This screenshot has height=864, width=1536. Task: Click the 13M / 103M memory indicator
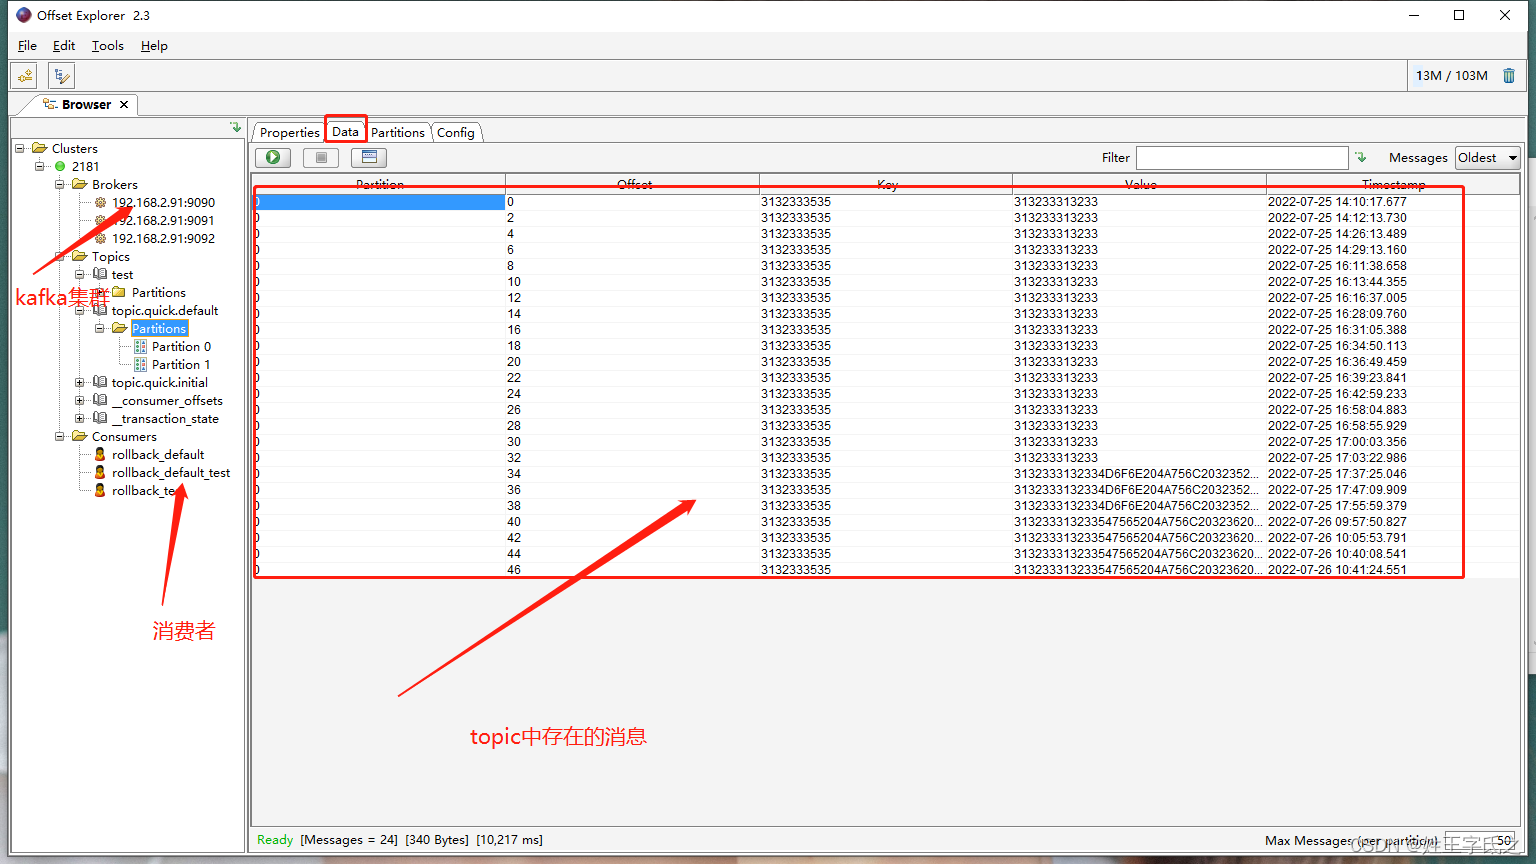coord(1451,75)
